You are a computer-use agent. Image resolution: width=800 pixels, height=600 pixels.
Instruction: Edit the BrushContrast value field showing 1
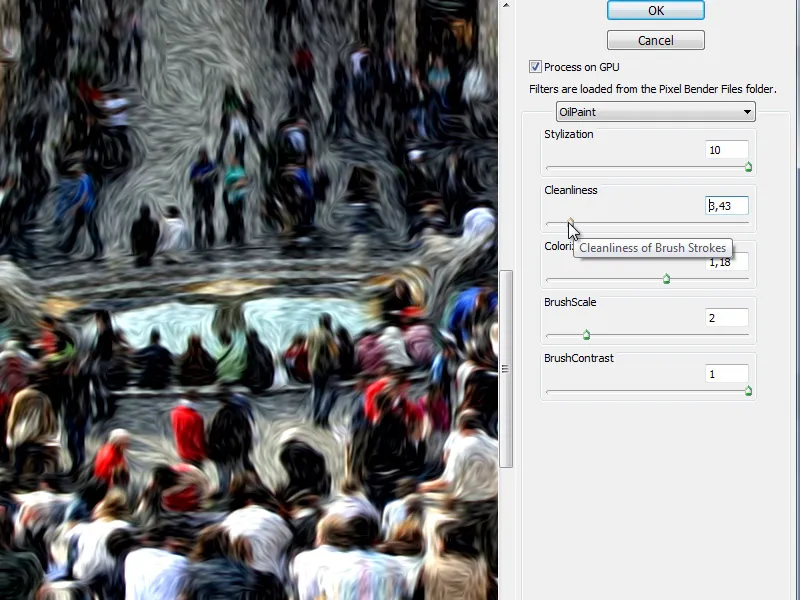tap(727, 373)
